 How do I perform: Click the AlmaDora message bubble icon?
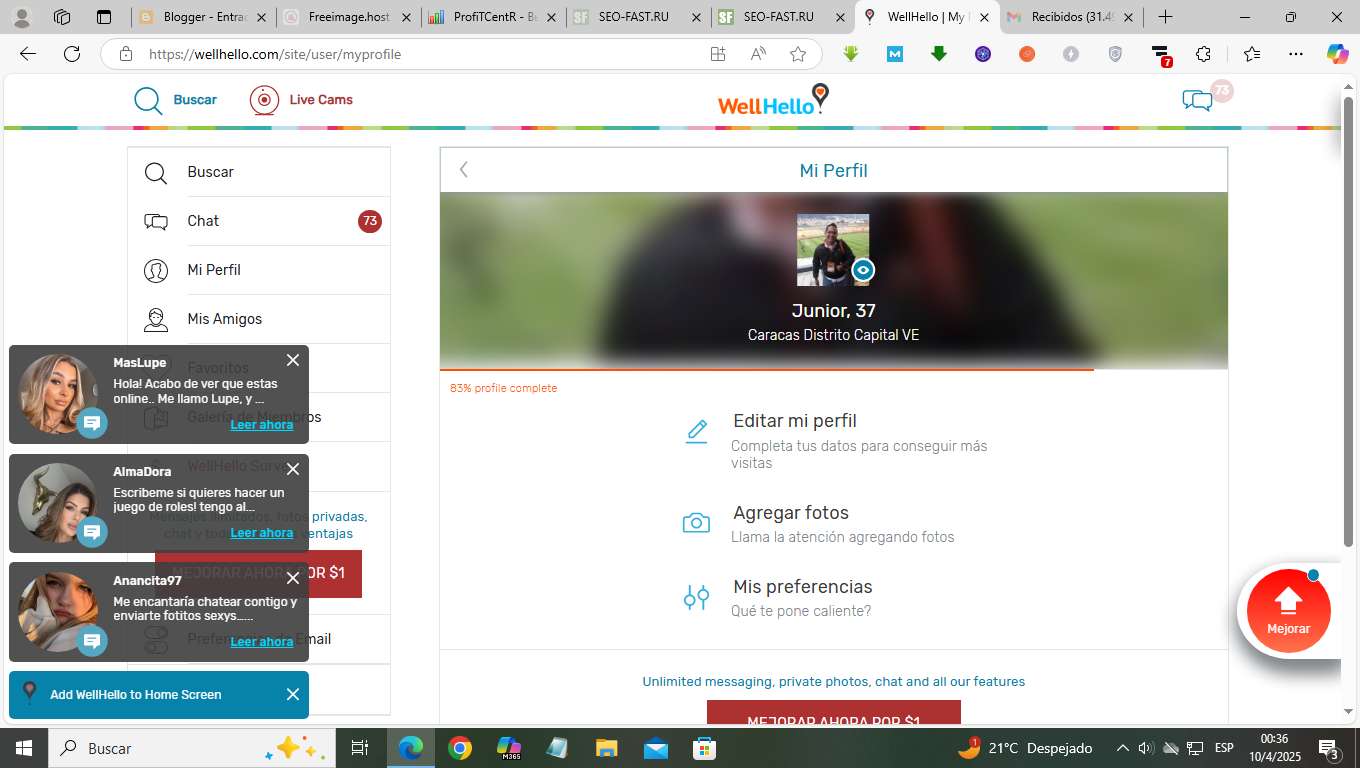click(x=92, y=532)
